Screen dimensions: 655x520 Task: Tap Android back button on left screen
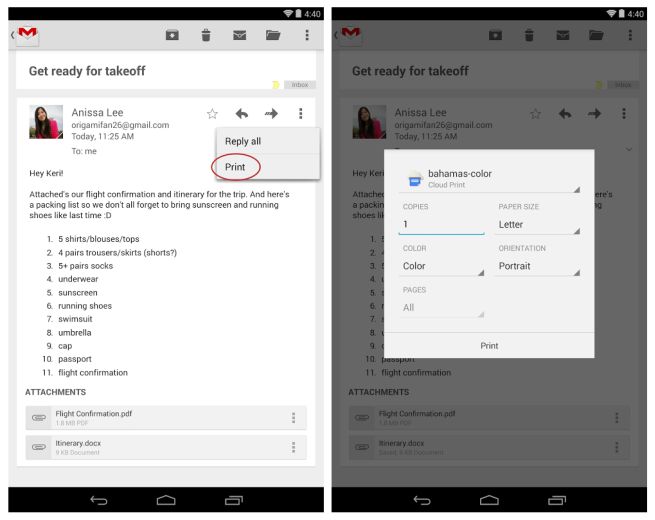point(99,500)
